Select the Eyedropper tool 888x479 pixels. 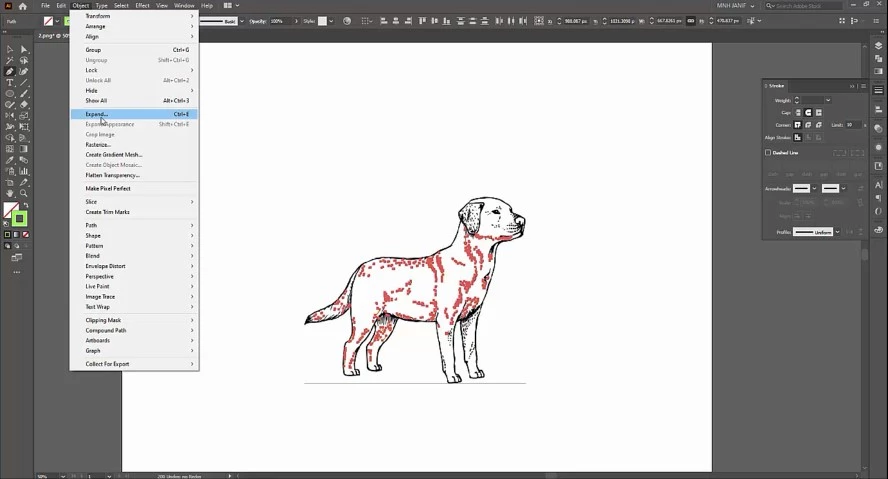click(10, 160)
